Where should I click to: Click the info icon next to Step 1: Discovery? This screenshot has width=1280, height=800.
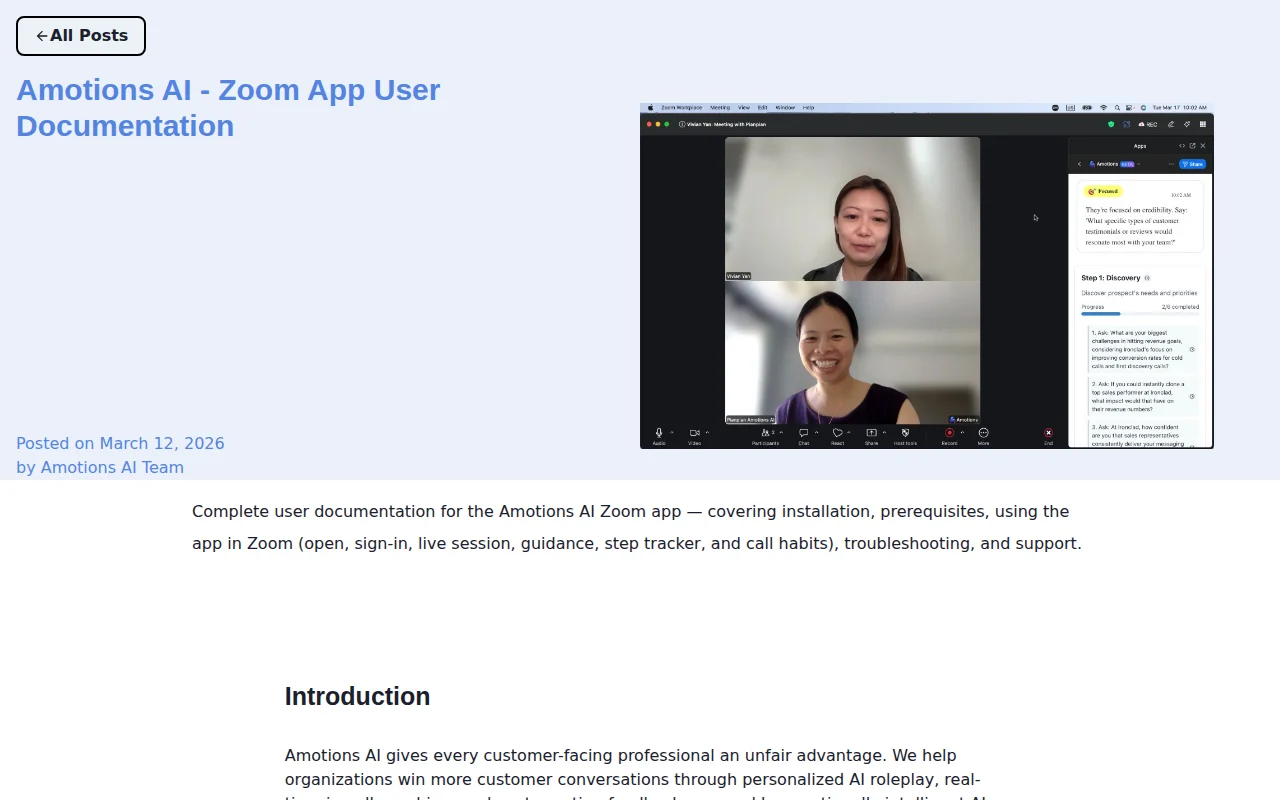click(x=1147, y=278)
